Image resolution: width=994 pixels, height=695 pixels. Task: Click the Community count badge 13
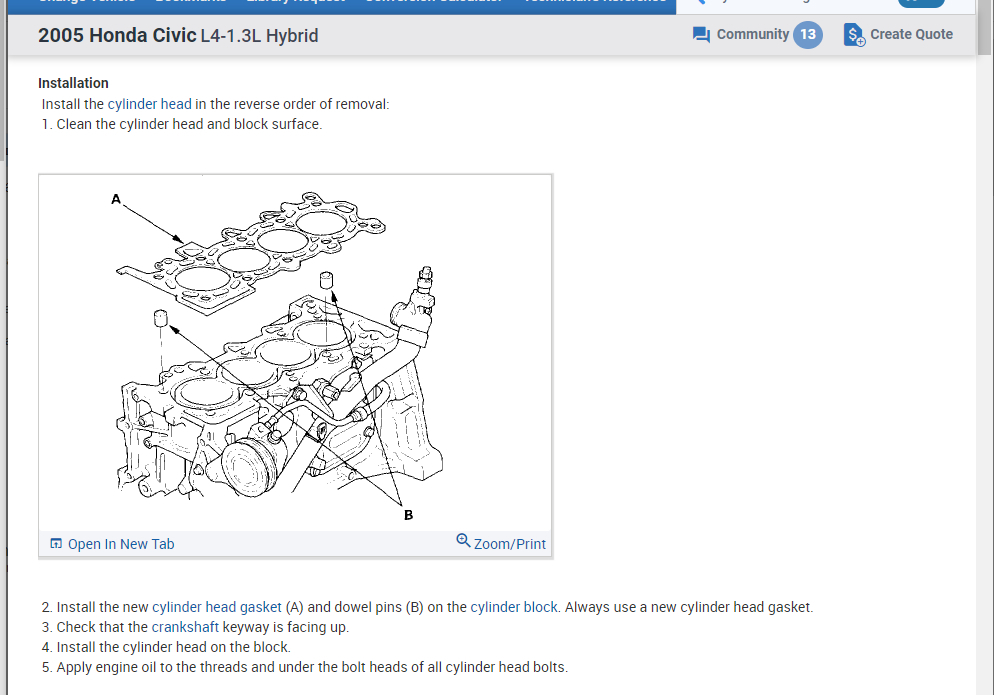coord(808,34)
